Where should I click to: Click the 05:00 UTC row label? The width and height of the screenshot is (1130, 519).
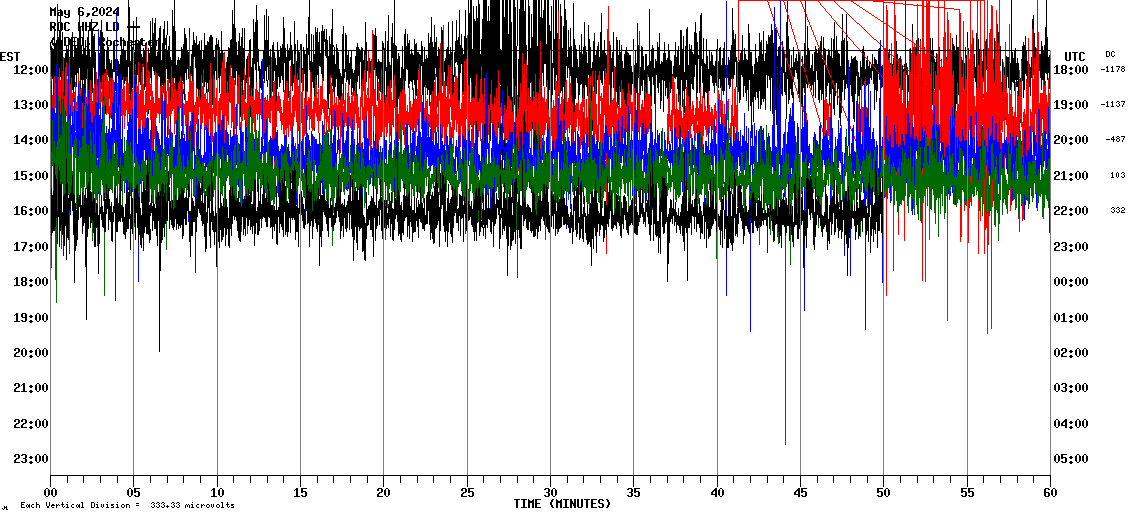(1071, 458)
